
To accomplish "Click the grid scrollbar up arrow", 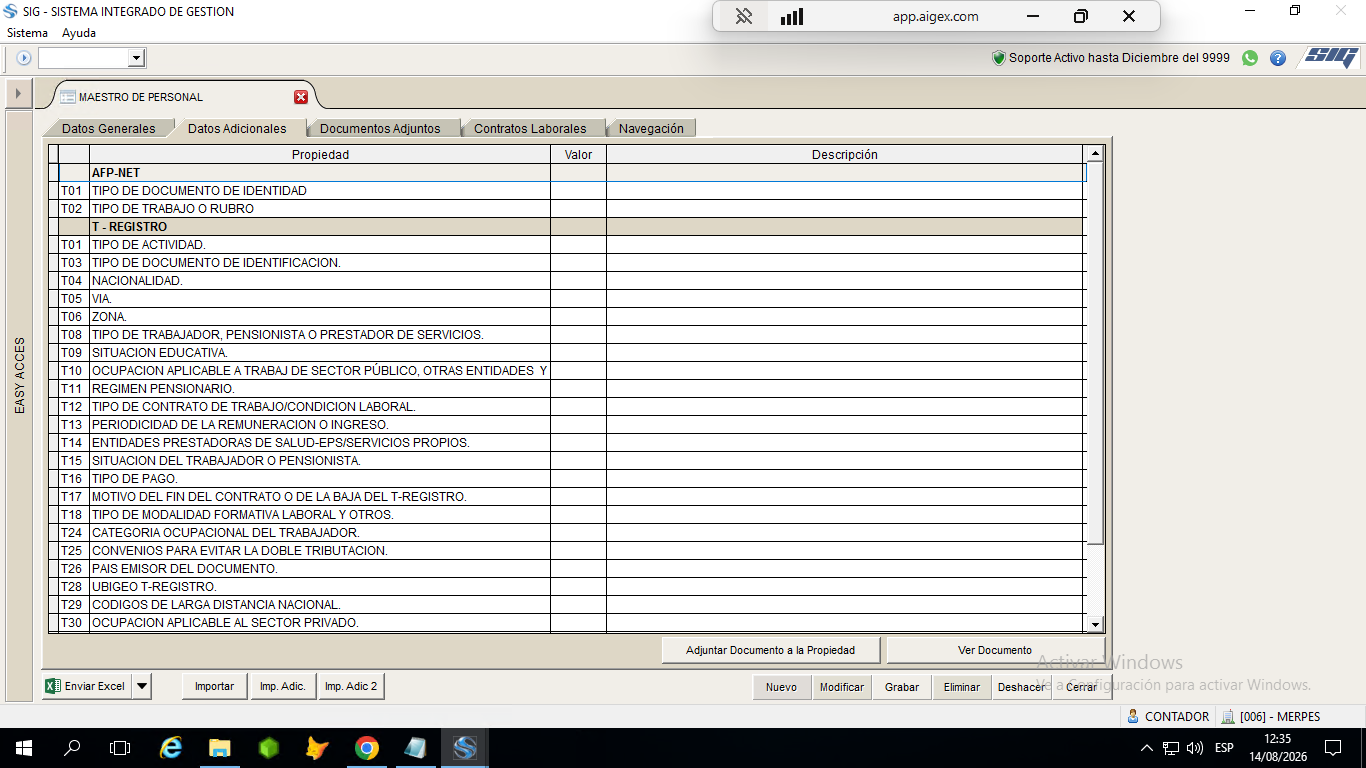I will coord(1095,154).
